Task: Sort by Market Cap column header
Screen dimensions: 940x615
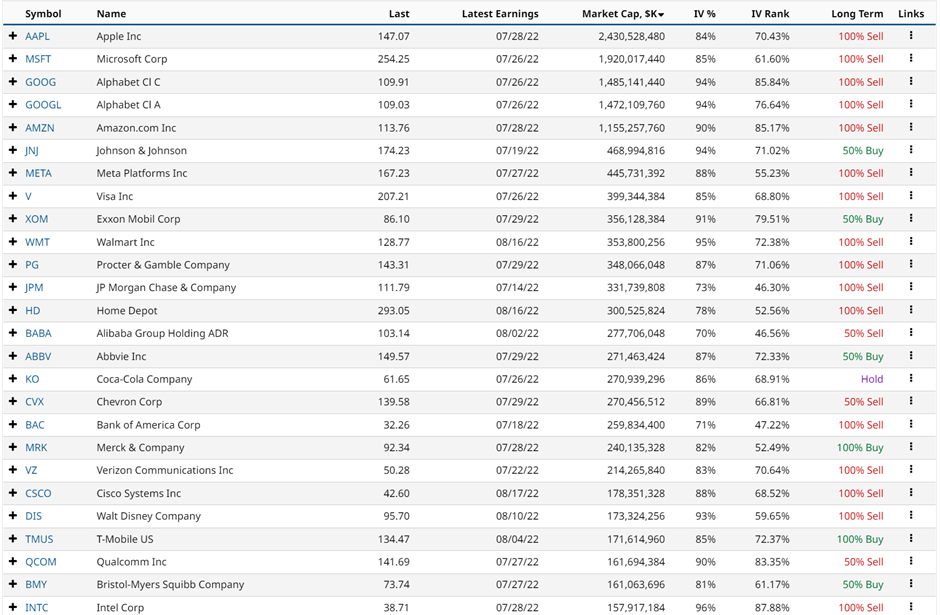Action: 622,14
